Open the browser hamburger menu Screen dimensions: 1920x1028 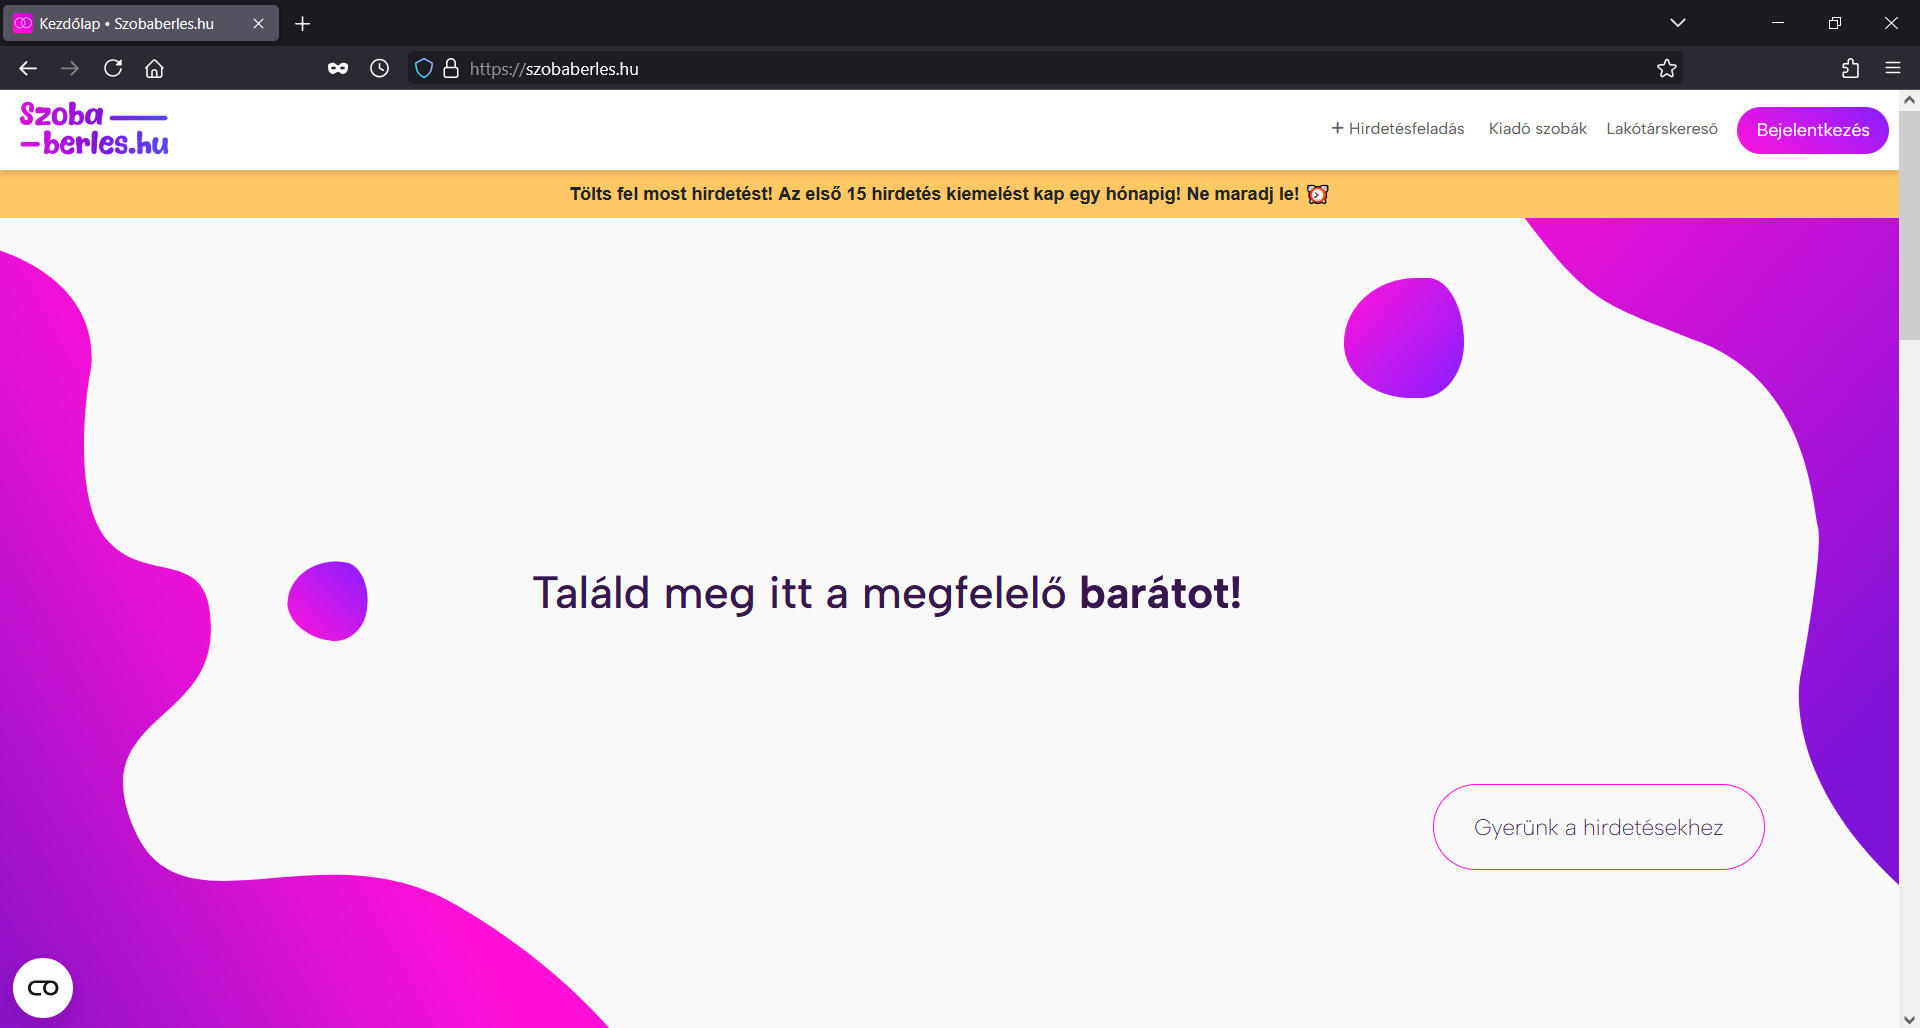point(1892,68)
